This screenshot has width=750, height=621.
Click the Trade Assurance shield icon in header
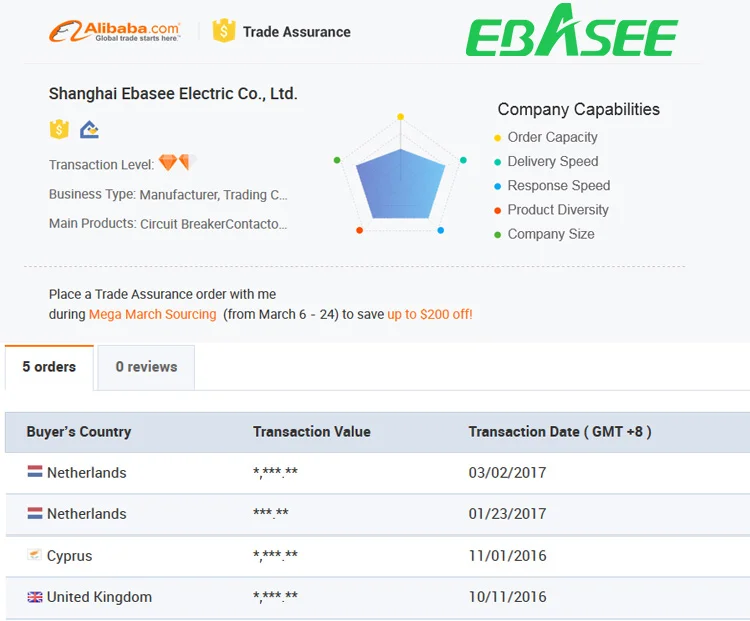224,31
